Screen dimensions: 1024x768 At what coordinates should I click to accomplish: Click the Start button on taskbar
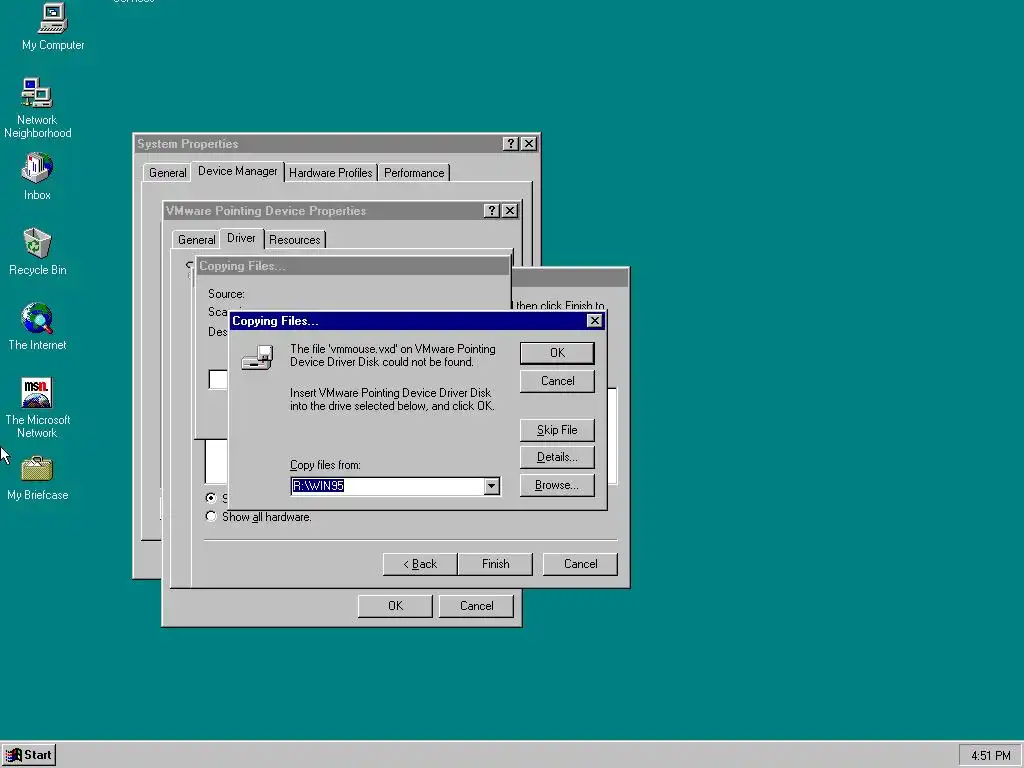29,755
